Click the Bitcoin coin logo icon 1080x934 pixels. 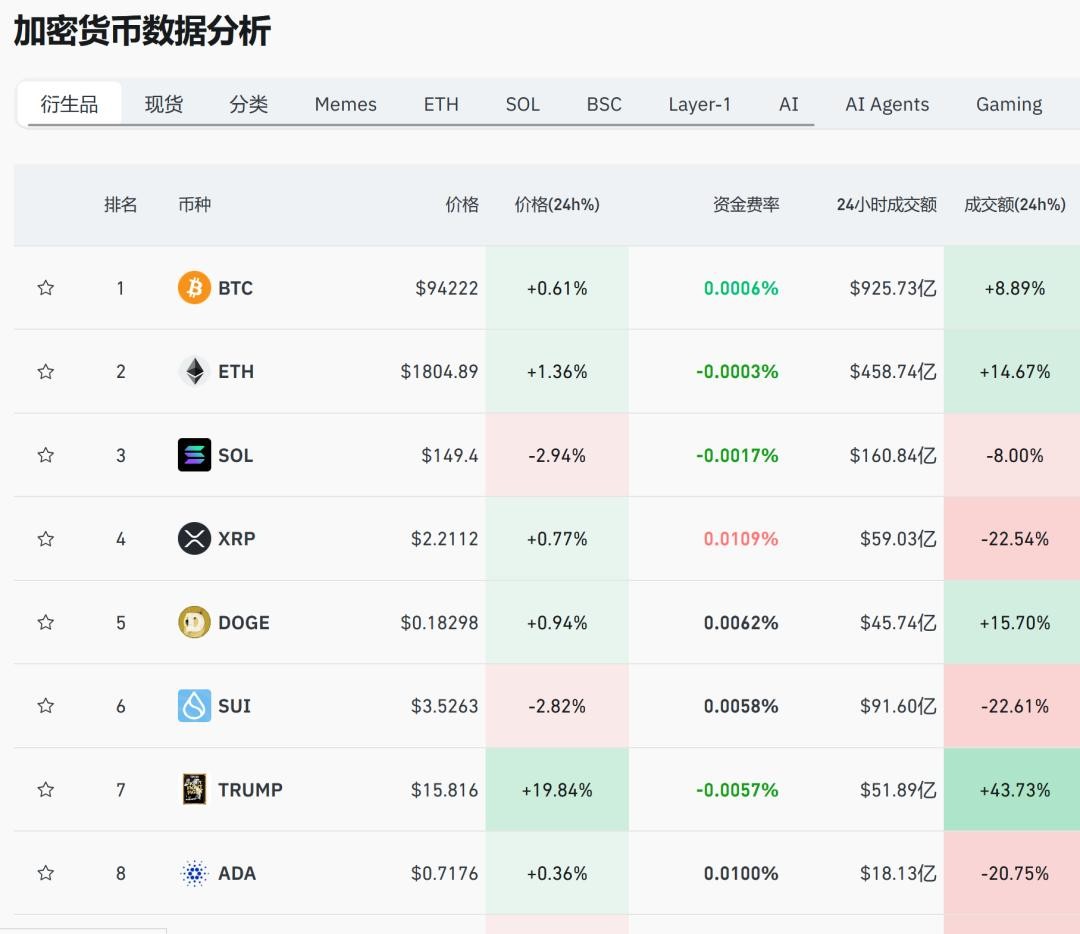194,288
